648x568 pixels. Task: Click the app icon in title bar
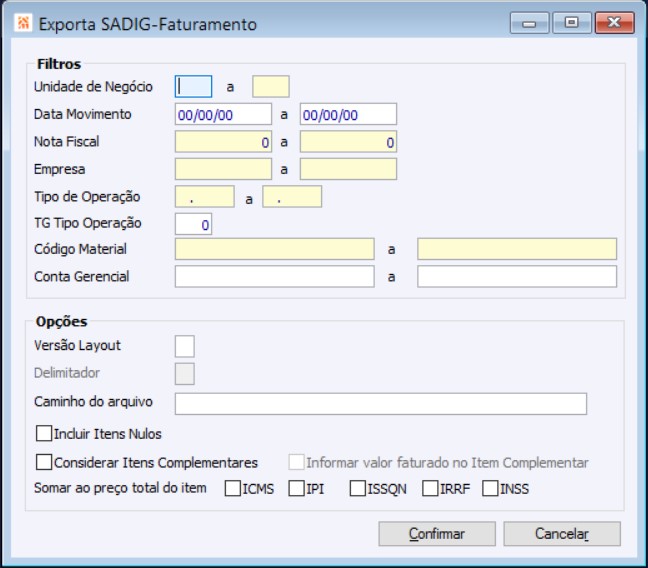point(23,23)
